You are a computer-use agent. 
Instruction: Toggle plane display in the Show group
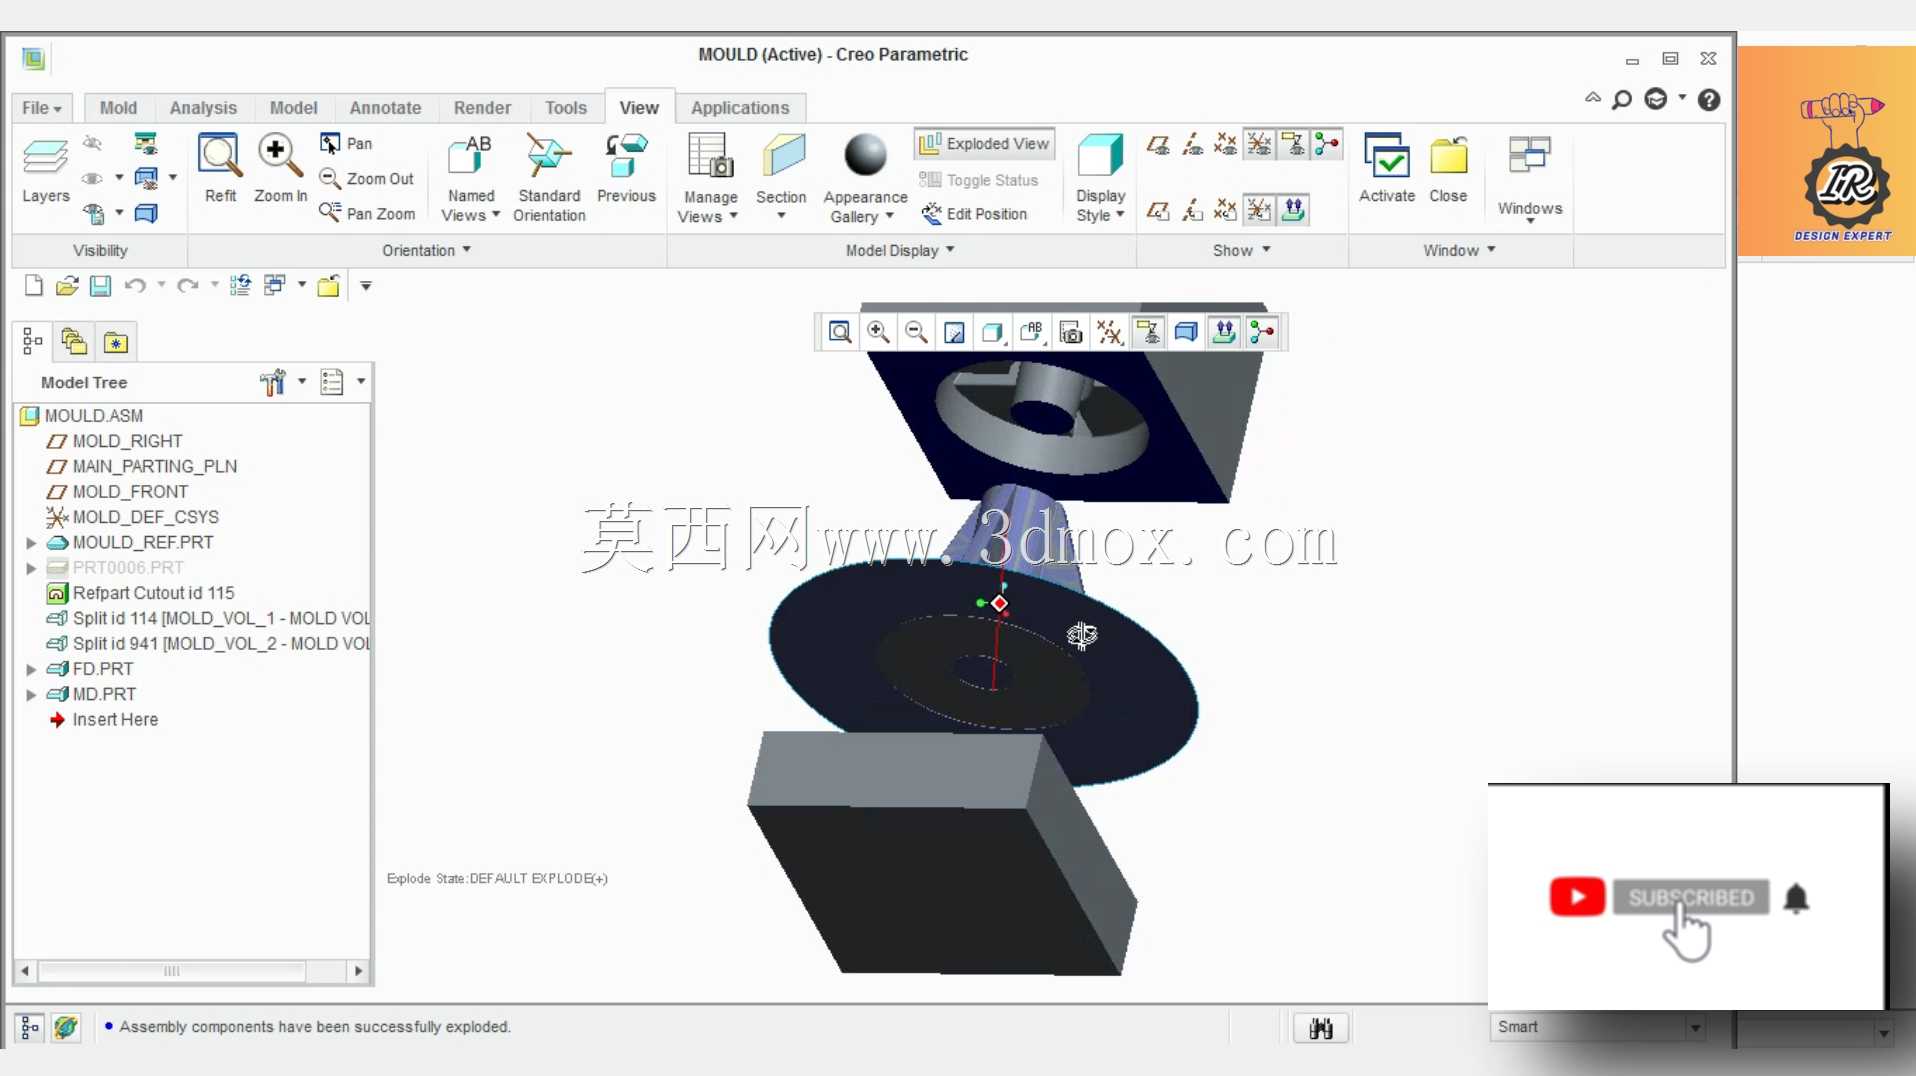[x=1158, y=144]
